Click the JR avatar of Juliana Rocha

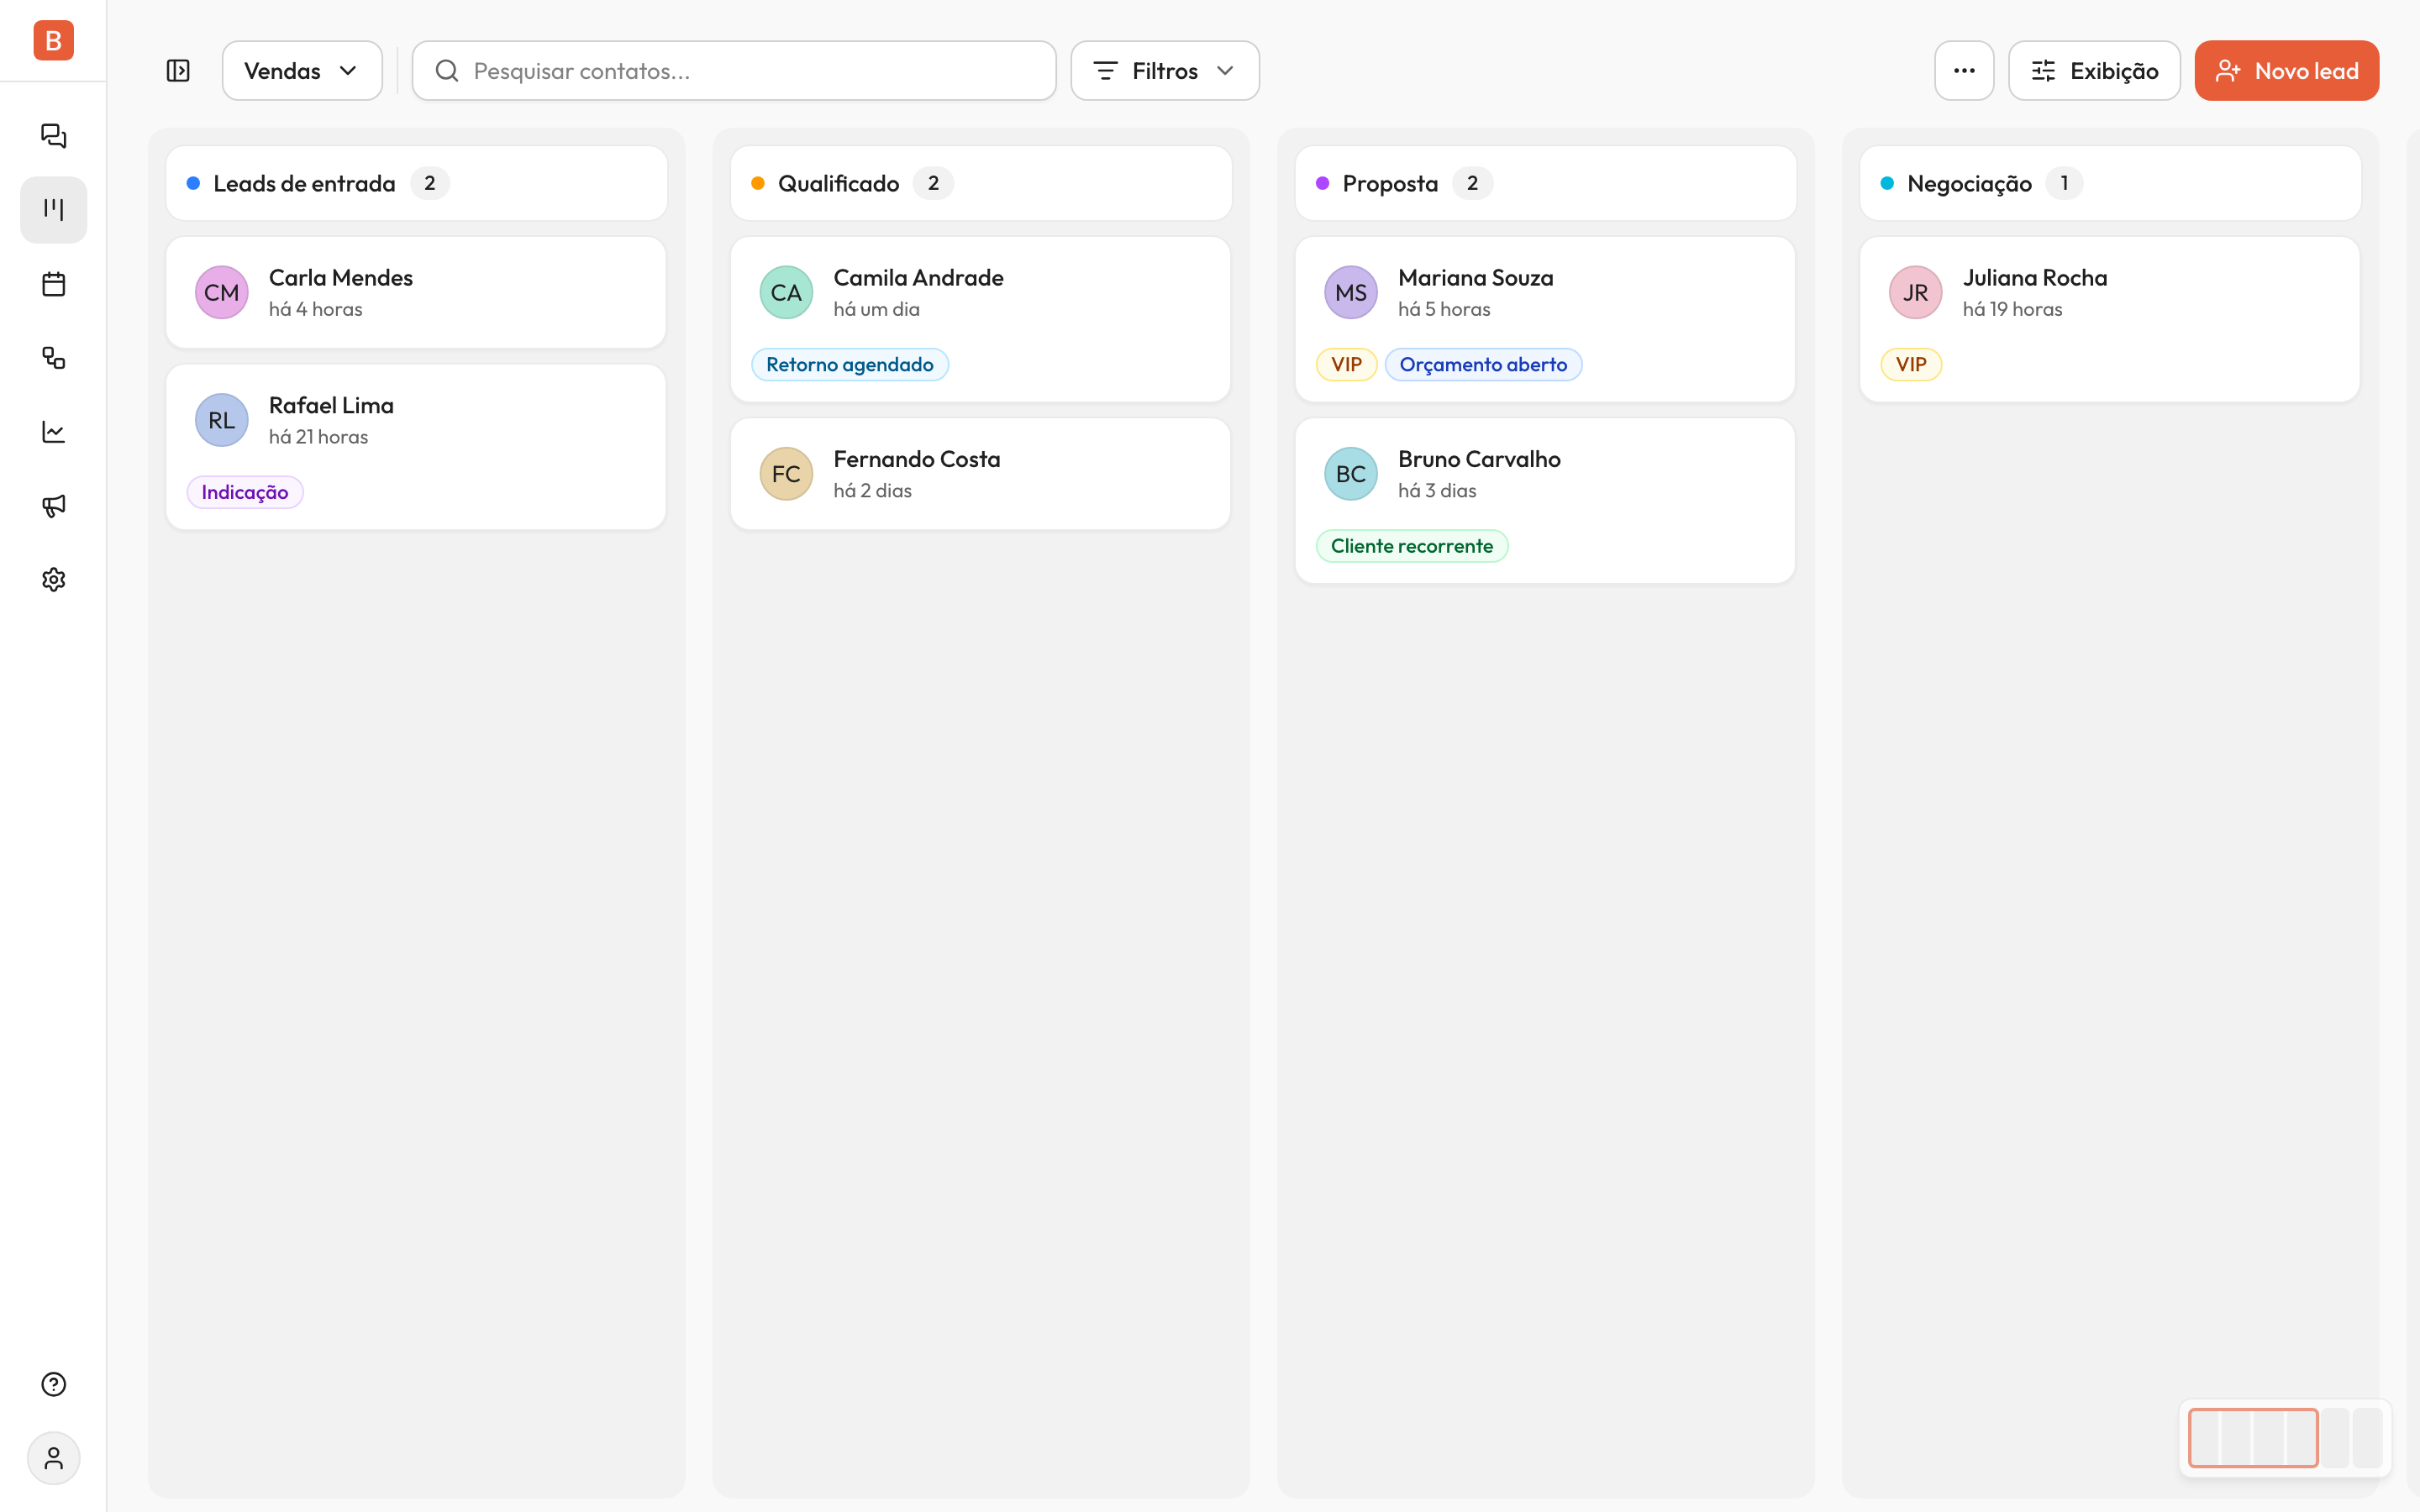pyautogui.click(x=1915, y=292)
